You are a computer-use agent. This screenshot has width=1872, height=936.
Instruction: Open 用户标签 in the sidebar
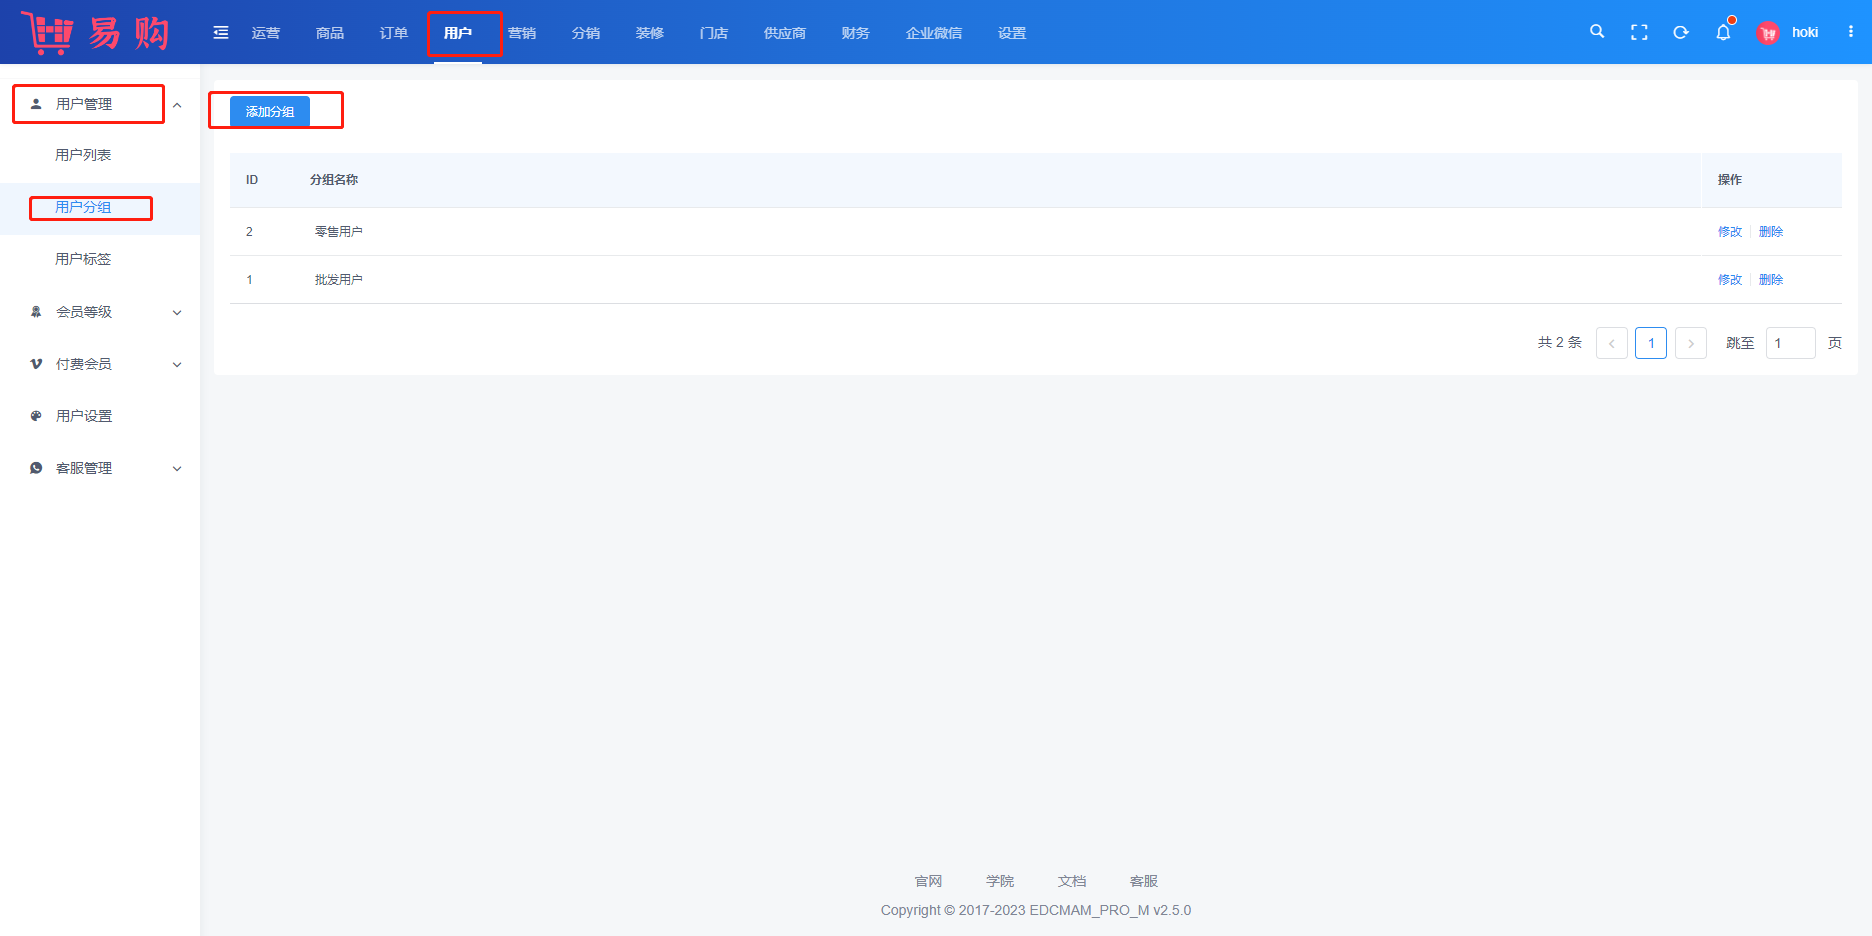tap(83, 259)
